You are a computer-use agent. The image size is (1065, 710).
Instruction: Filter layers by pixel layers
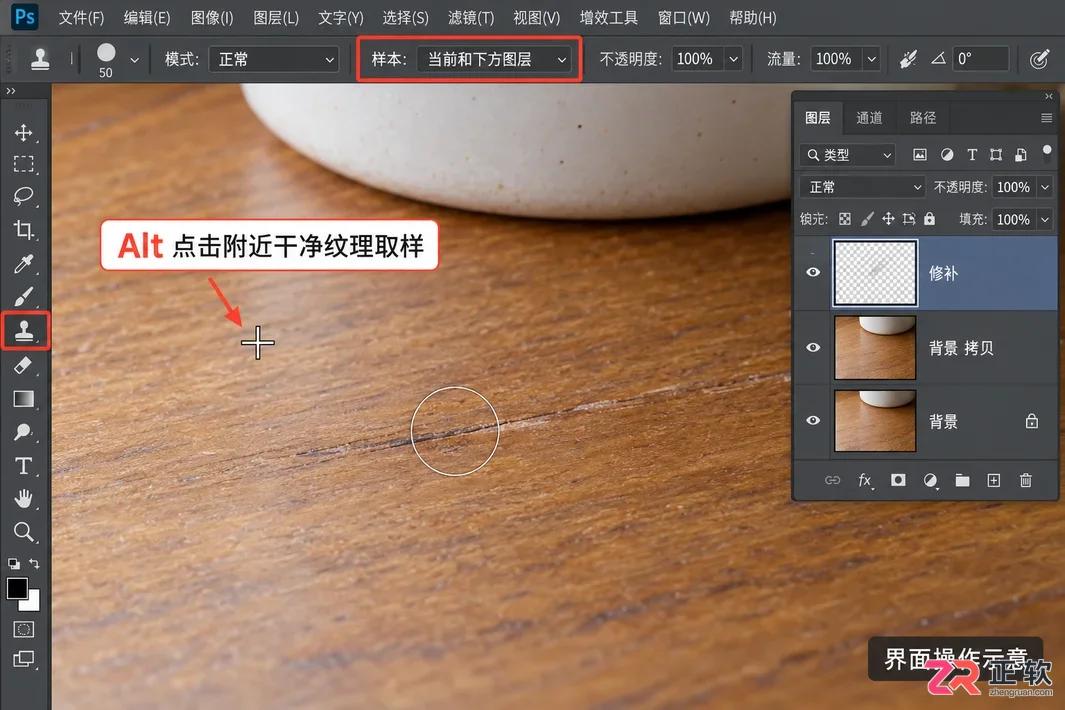click(920, 155)
